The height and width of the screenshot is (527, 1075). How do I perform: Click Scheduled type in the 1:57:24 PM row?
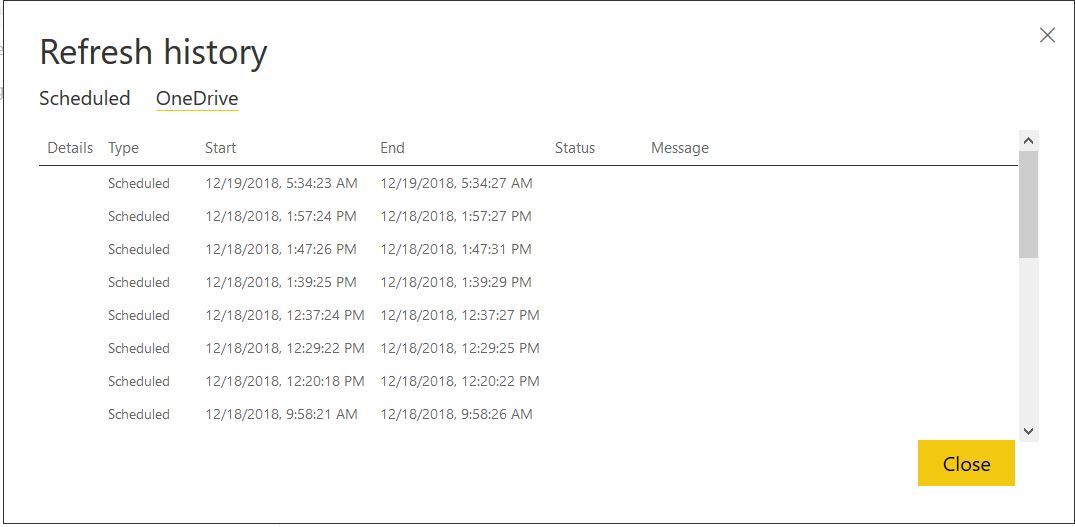[x=138, y=217]
